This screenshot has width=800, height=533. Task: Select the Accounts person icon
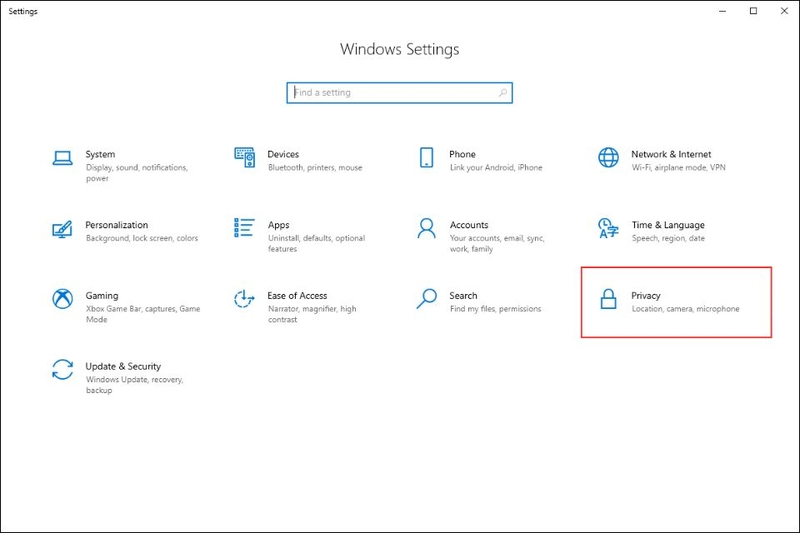[427, 228]
